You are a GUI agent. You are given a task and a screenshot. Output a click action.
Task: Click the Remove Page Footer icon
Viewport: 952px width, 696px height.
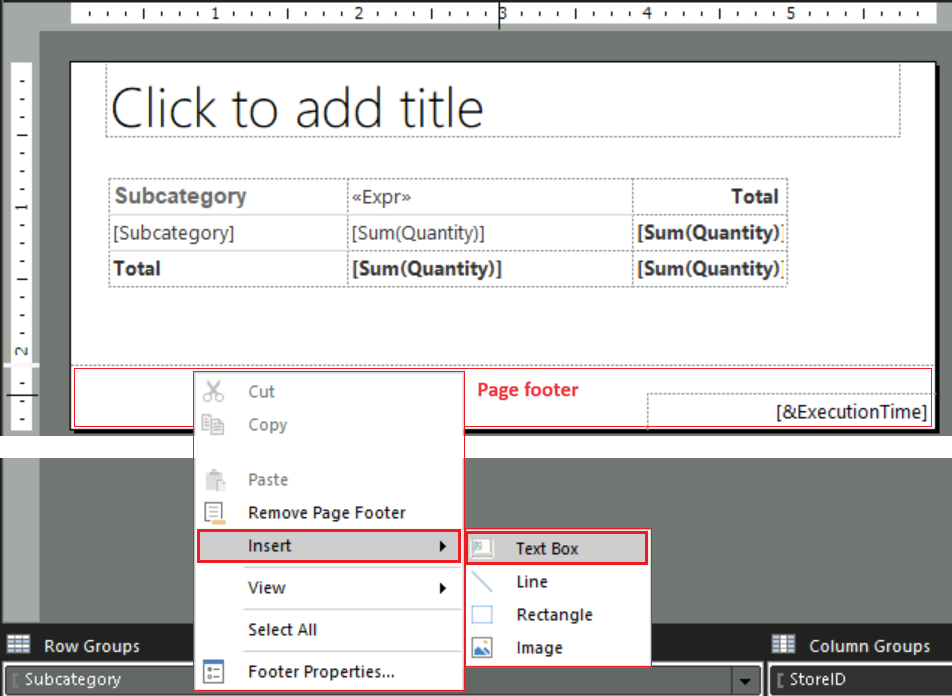[x=215, y=512]
